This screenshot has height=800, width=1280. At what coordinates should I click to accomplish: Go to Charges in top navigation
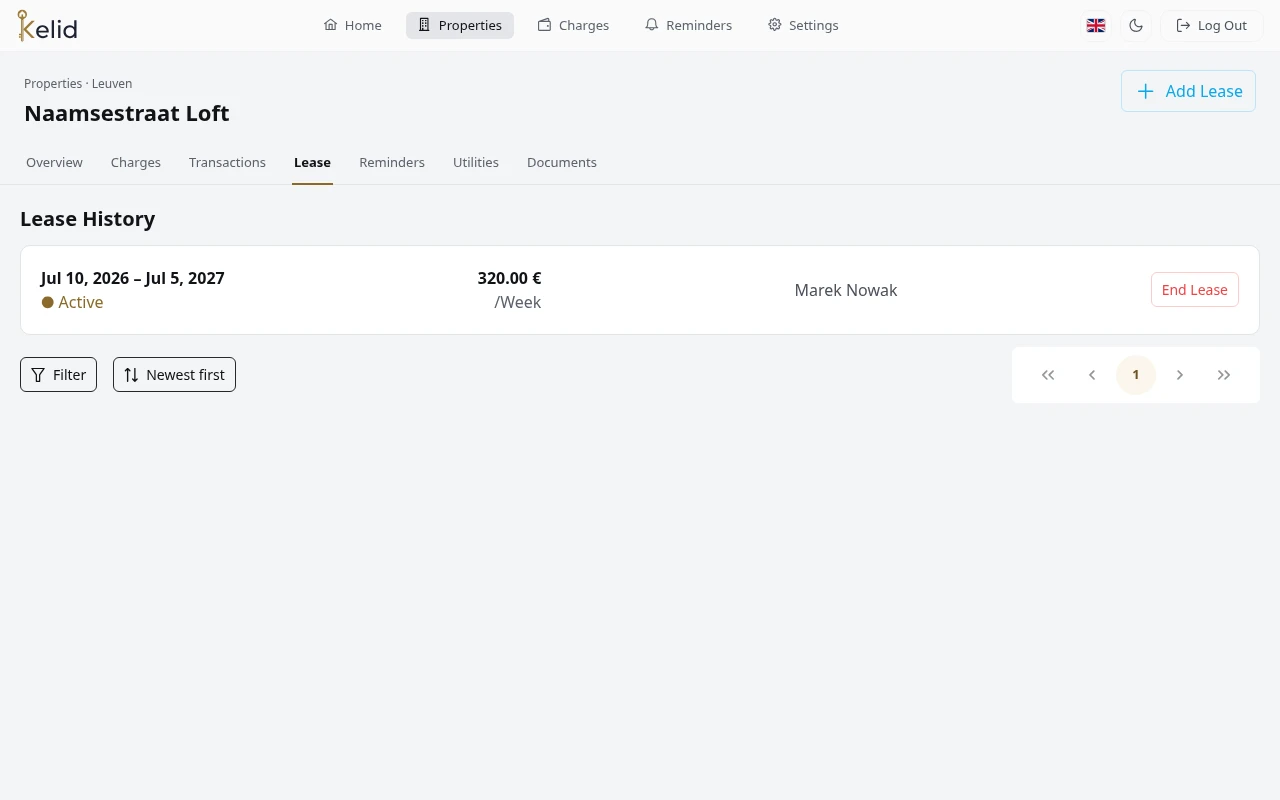tap(573, 25)
